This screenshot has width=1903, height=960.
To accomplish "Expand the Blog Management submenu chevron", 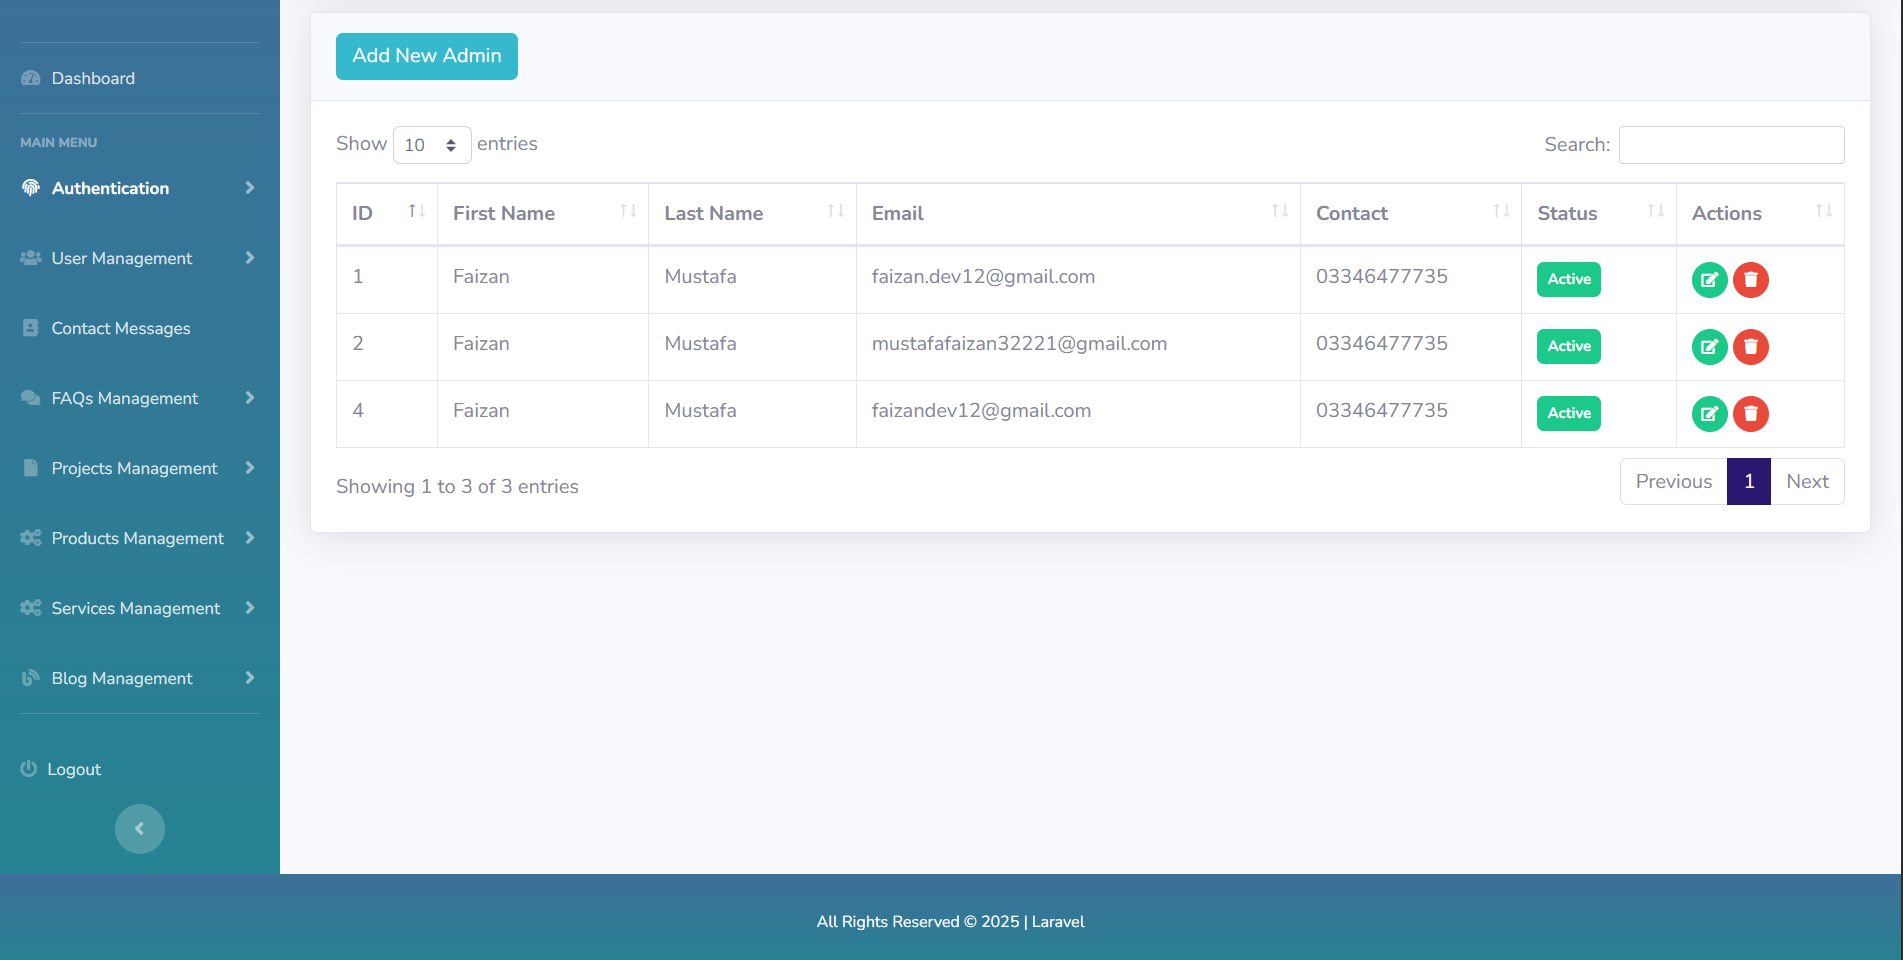I will (x=250, y=678).
